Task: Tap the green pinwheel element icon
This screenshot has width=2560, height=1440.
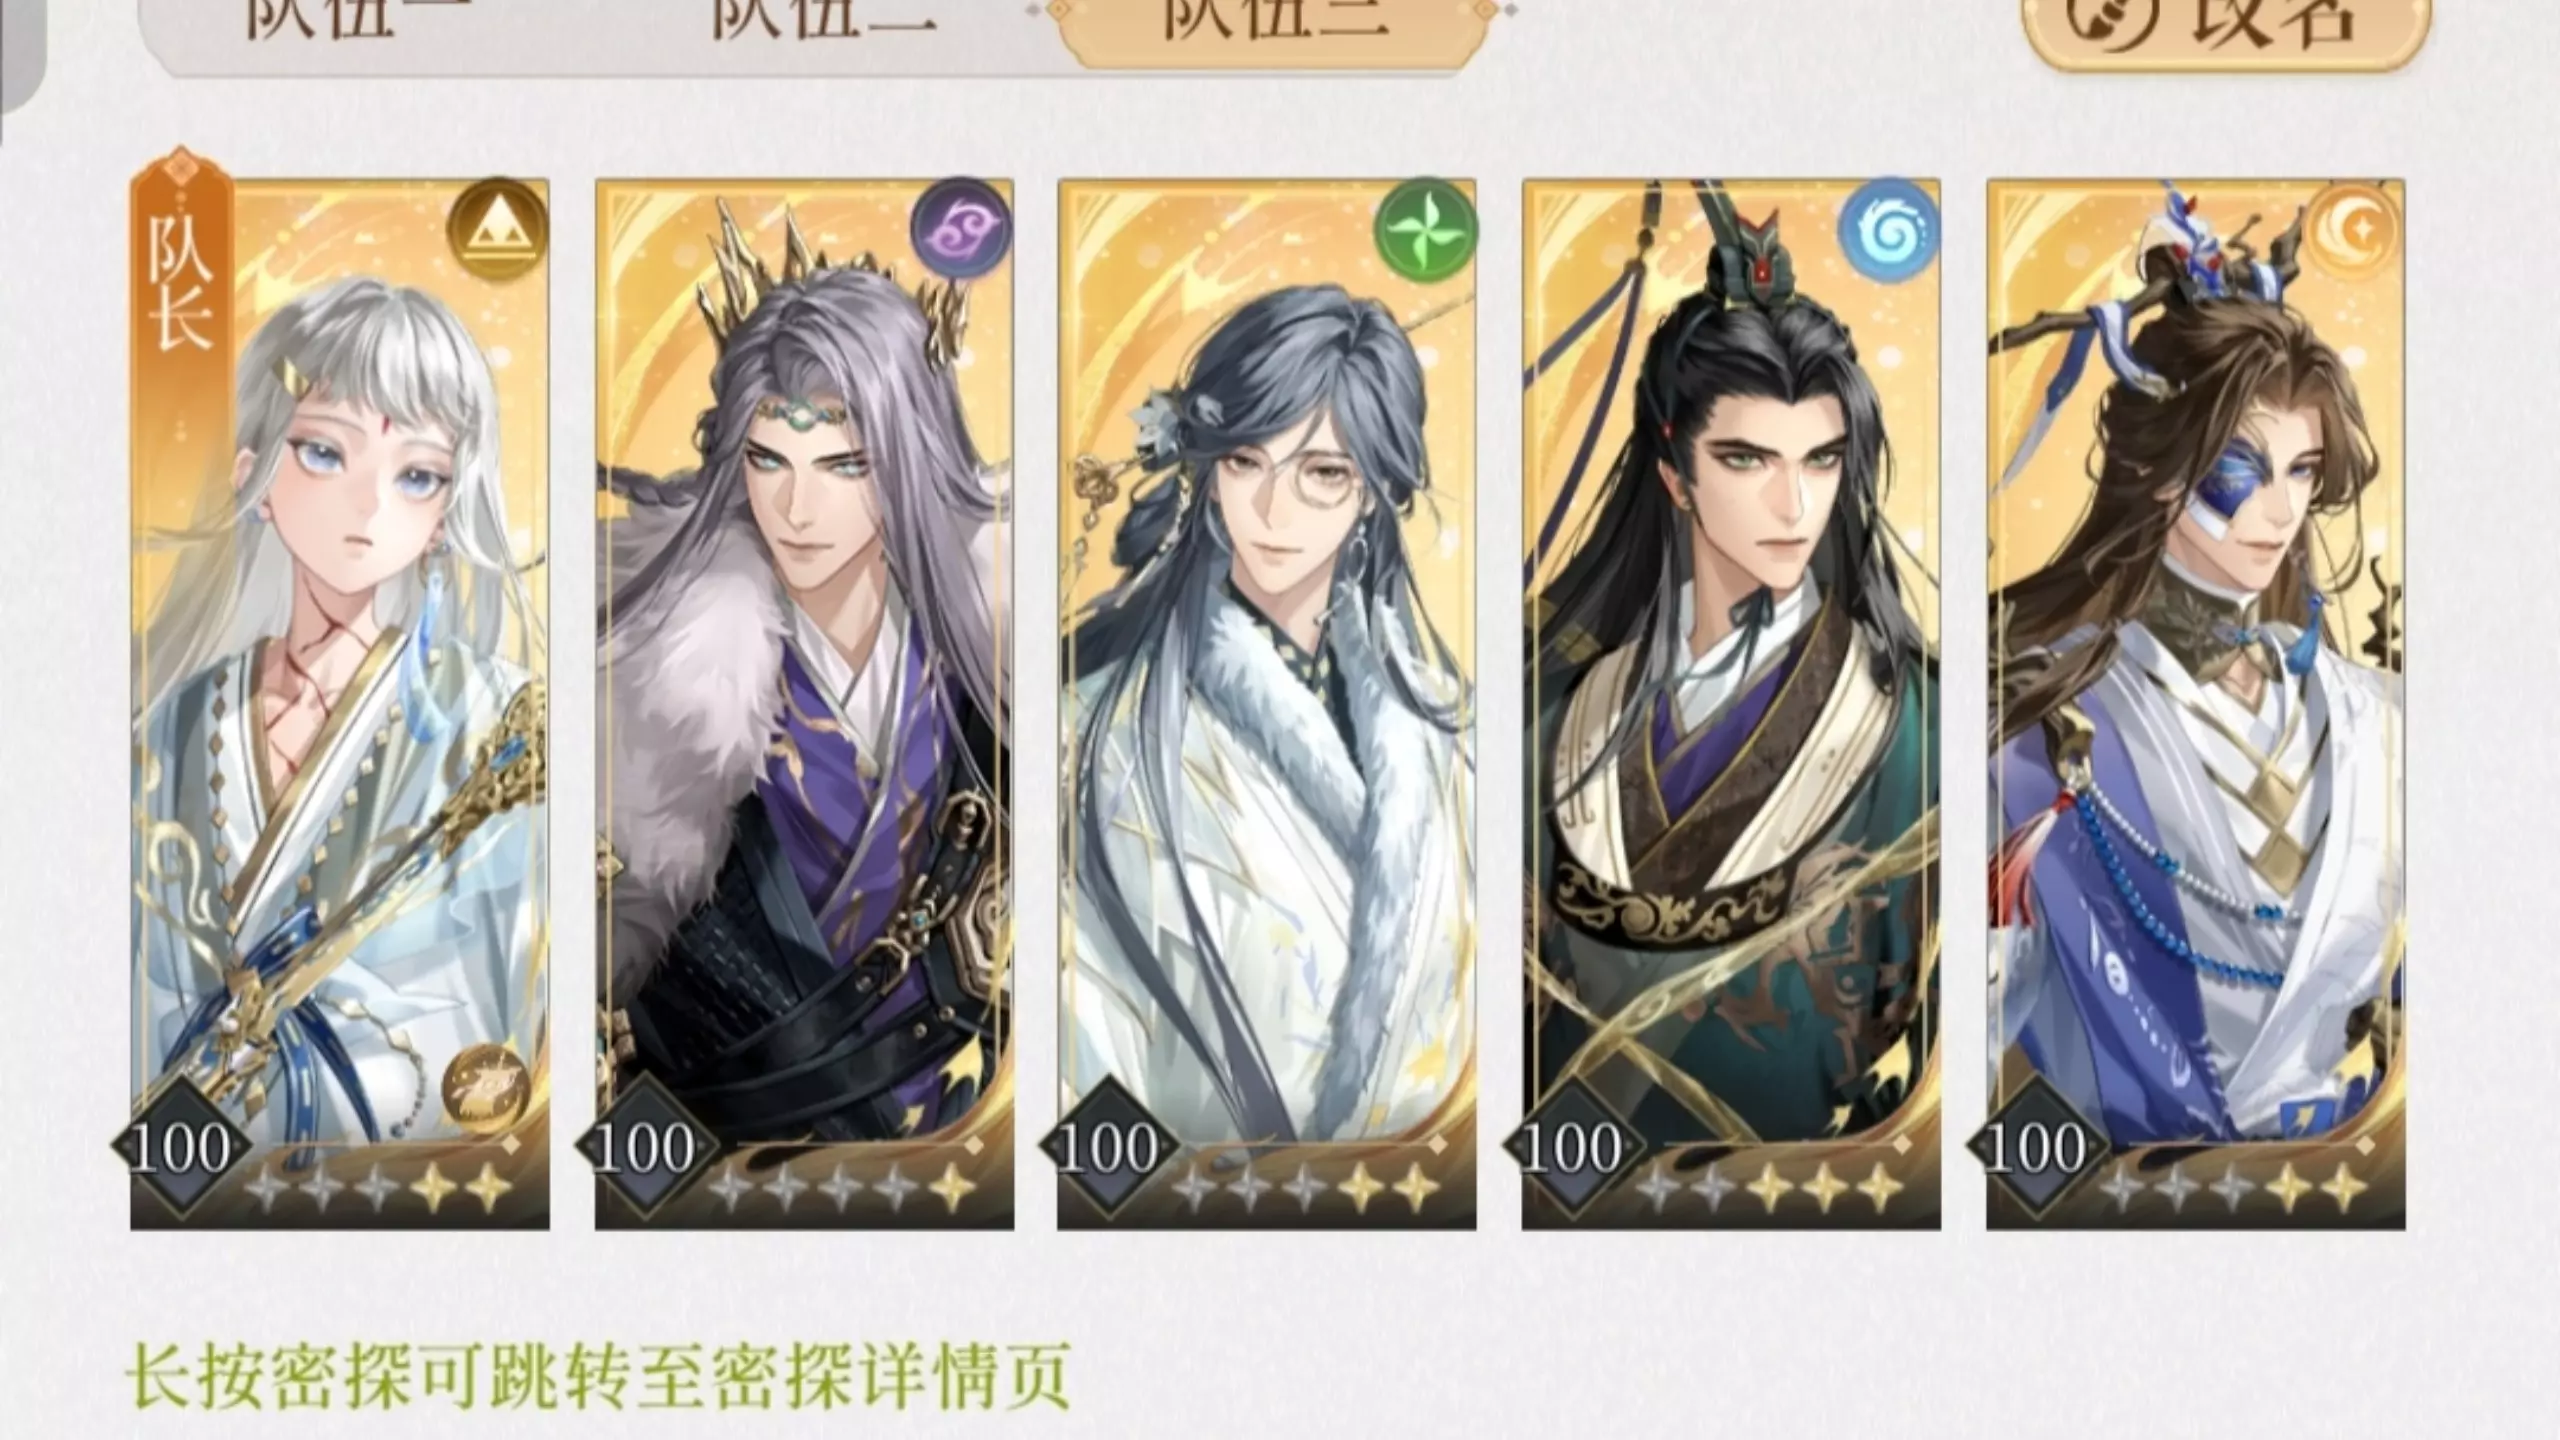Action: point(1424,227)
